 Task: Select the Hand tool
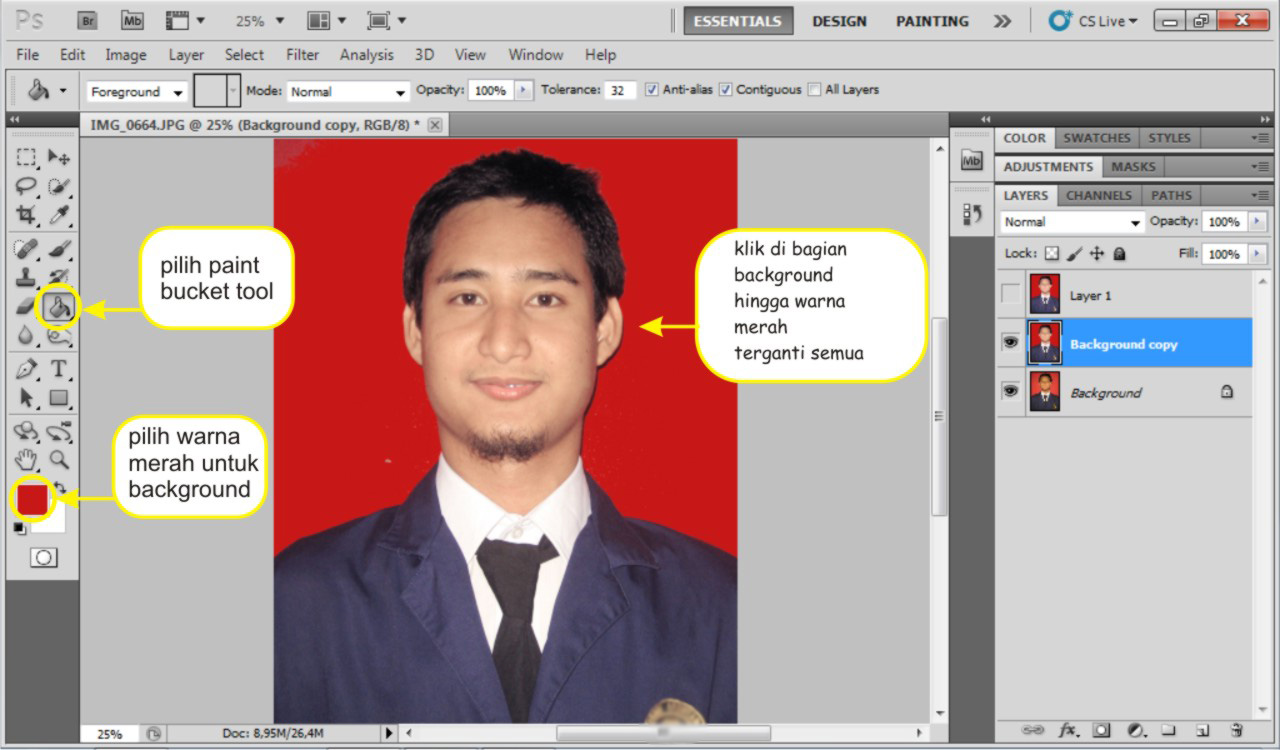(27, 460)
